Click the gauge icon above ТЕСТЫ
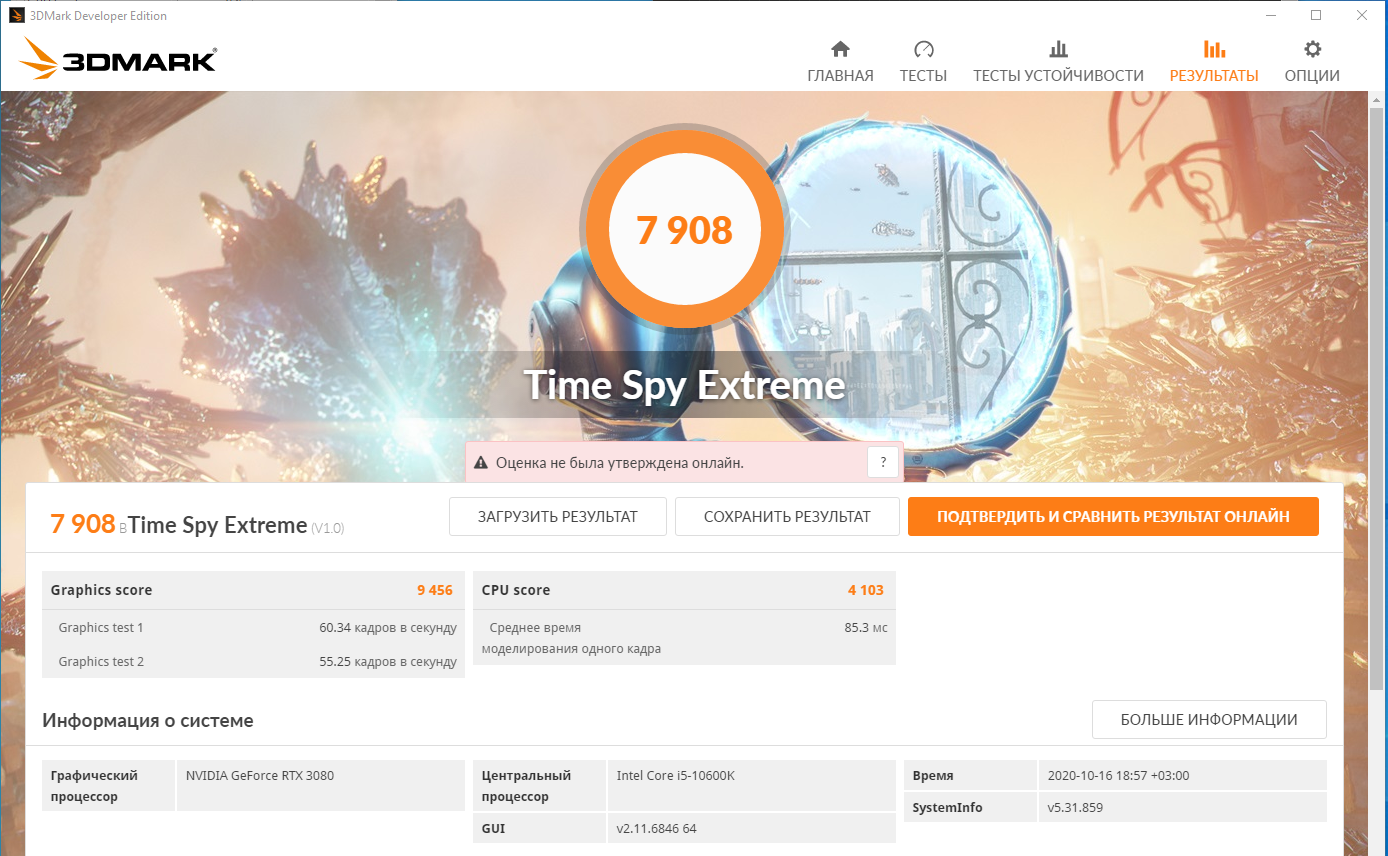Screen dimensions: 1388x856 [x=923, y=49]
